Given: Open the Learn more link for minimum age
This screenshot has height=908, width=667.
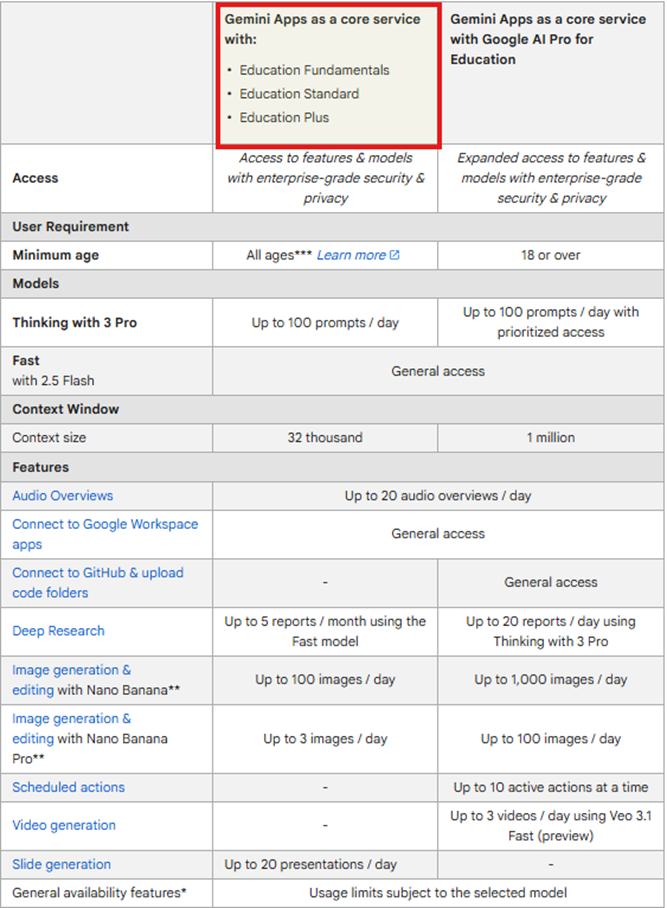Looking at the screenshot, I should pyautogui.click(x=351, y=255).
